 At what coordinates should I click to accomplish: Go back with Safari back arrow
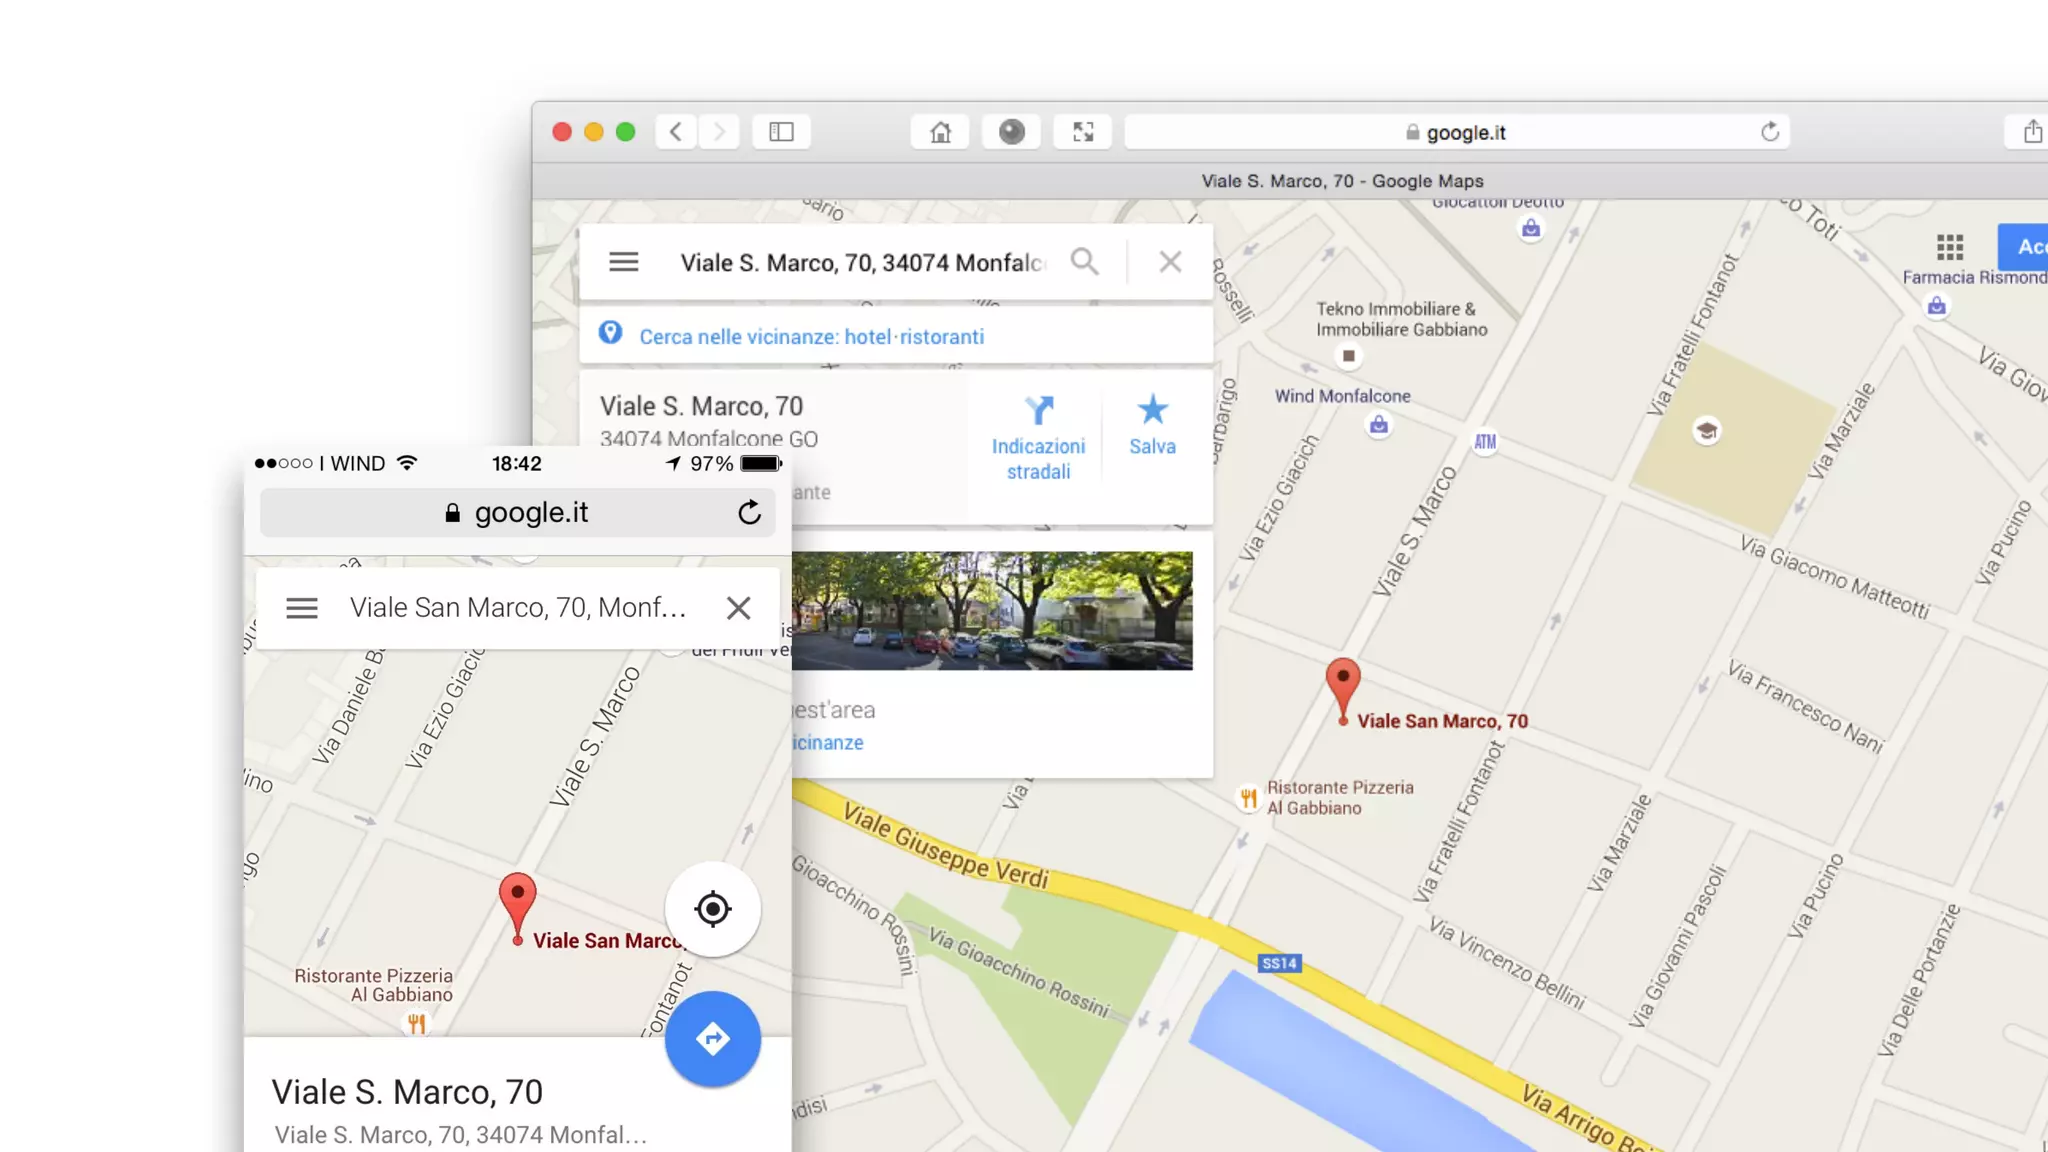pyautogui.click(x=676, y=132)
